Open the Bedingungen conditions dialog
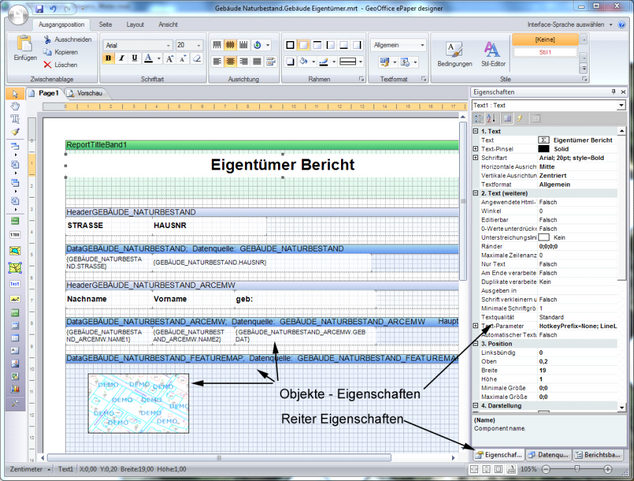The image size is (634, 481). [454, 52]
